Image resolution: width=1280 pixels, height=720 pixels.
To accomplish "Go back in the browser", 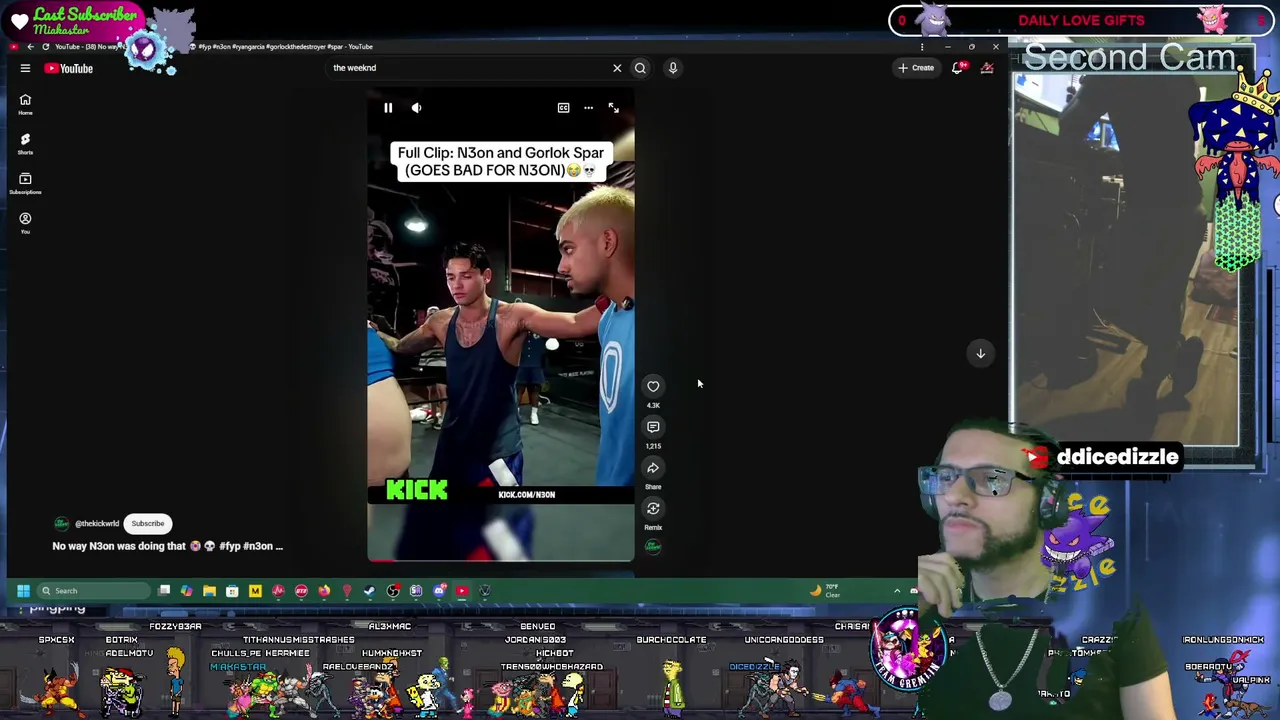I will pos(30,47).
